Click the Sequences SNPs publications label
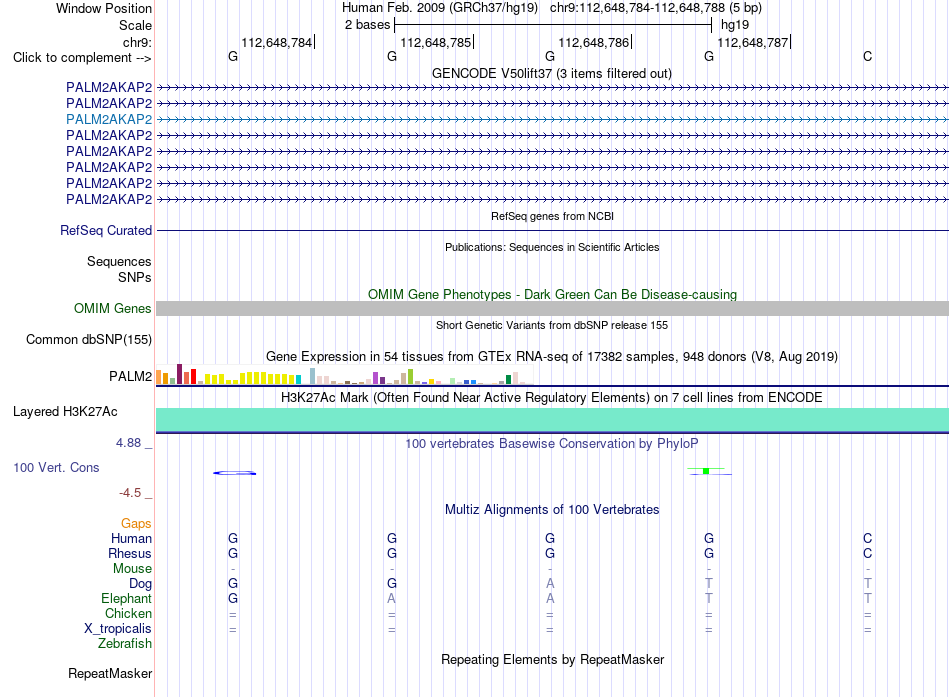The height and width of the screenshot is (697, 950). 119,269
